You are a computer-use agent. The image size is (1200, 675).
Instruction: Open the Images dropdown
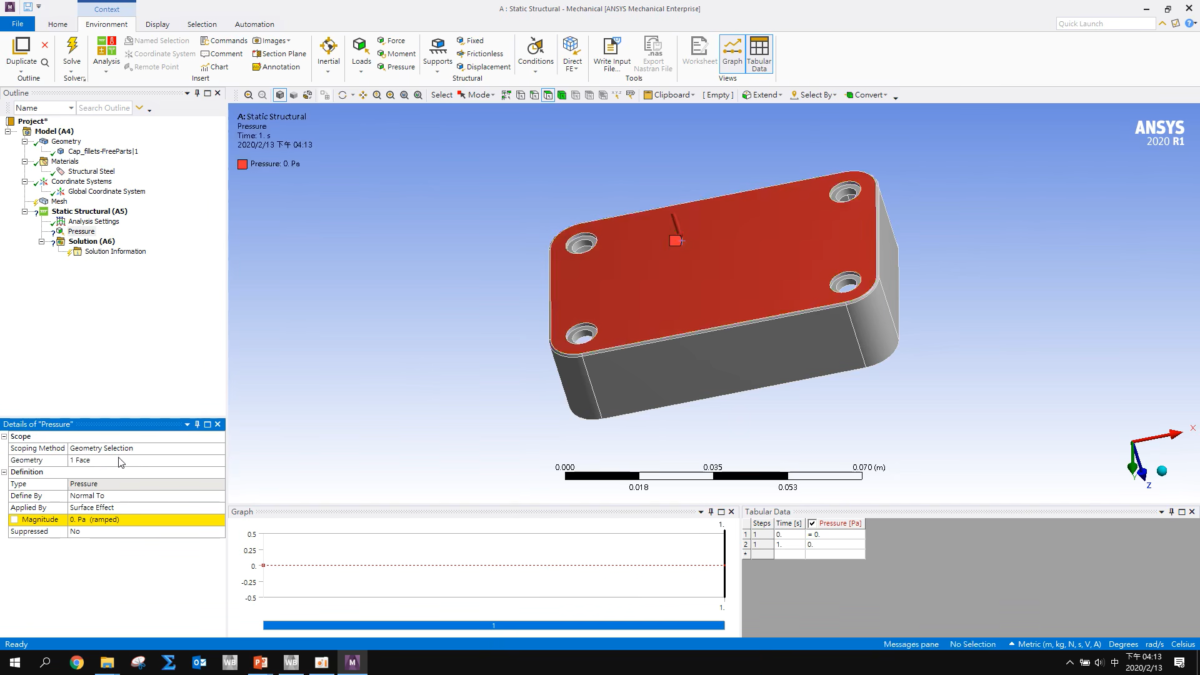[x=270, y=41]
